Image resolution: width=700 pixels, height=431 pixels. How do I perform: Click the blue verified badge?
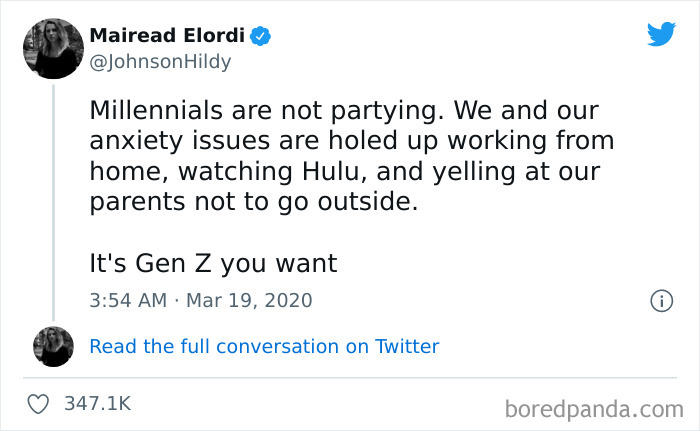coord(261,36)
